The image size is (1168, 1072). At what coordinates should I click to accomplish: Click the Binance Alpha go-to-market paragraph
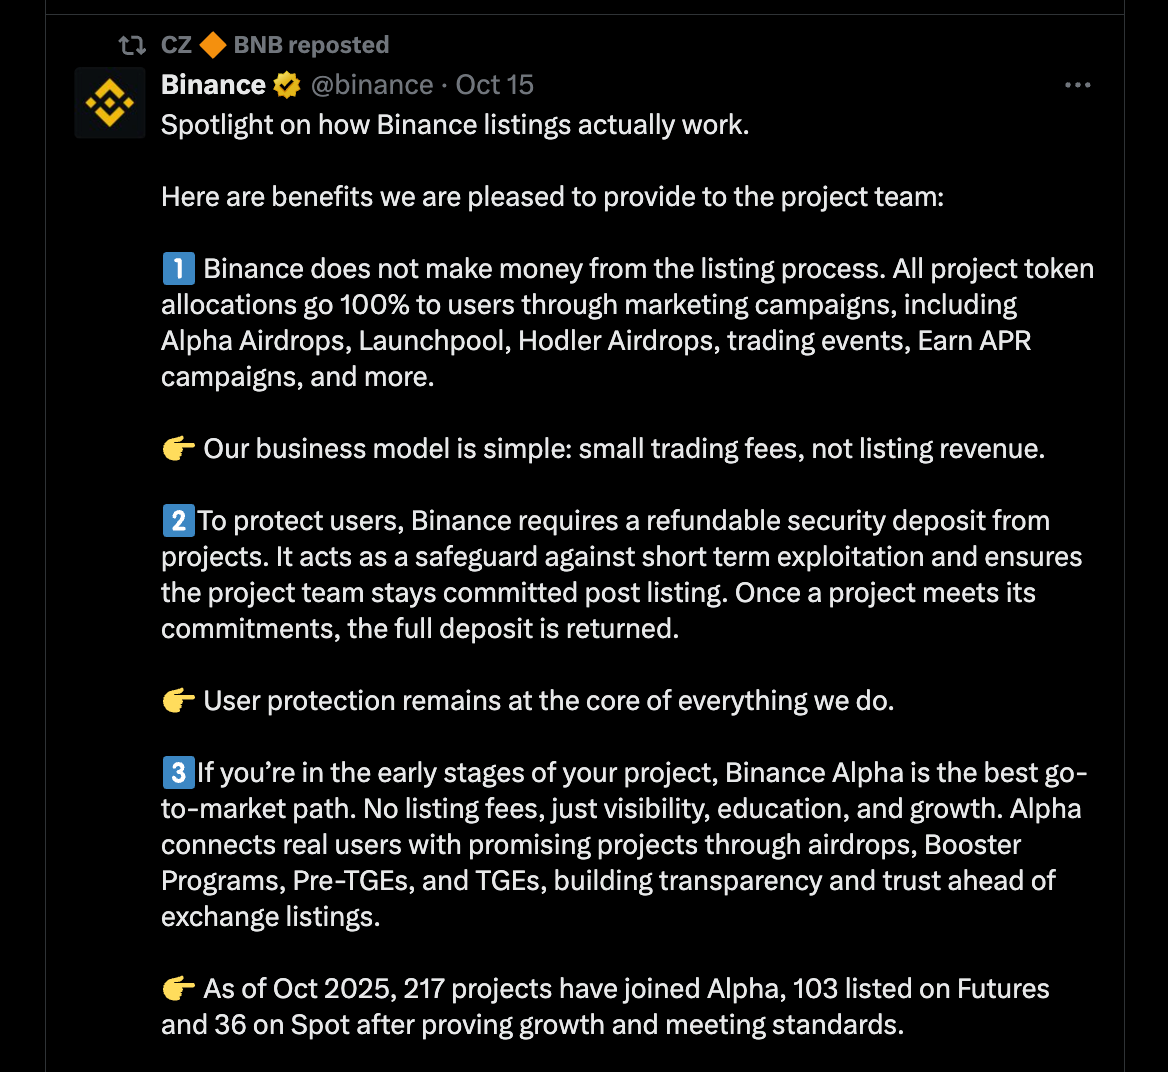(x=620, y=845)
